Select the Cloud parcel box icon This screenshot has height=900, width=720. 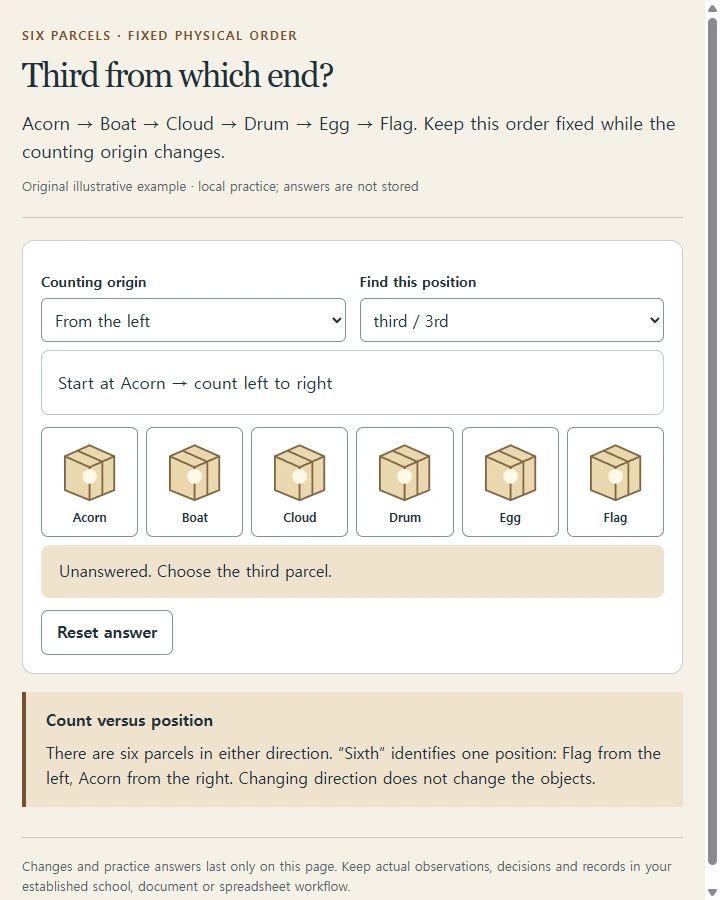[300, 472]
